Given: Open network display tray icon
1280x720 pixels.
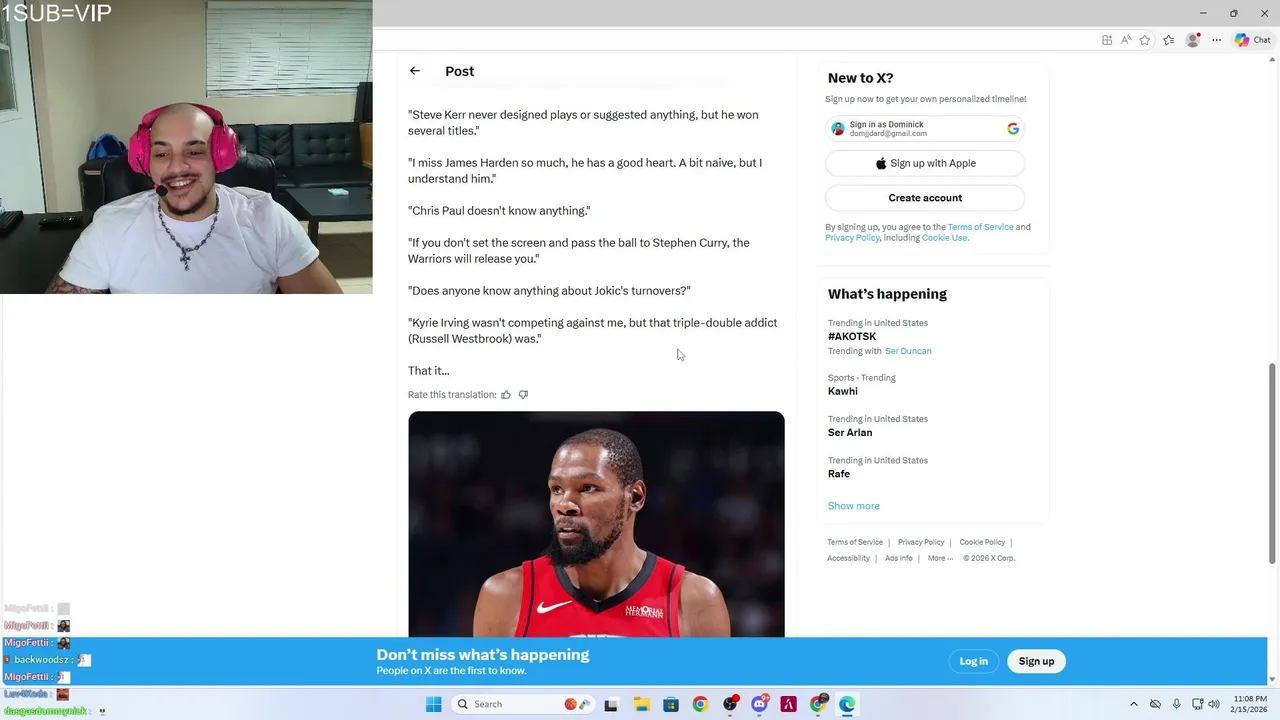Looking at the screenshot, I should point(1197,704).
